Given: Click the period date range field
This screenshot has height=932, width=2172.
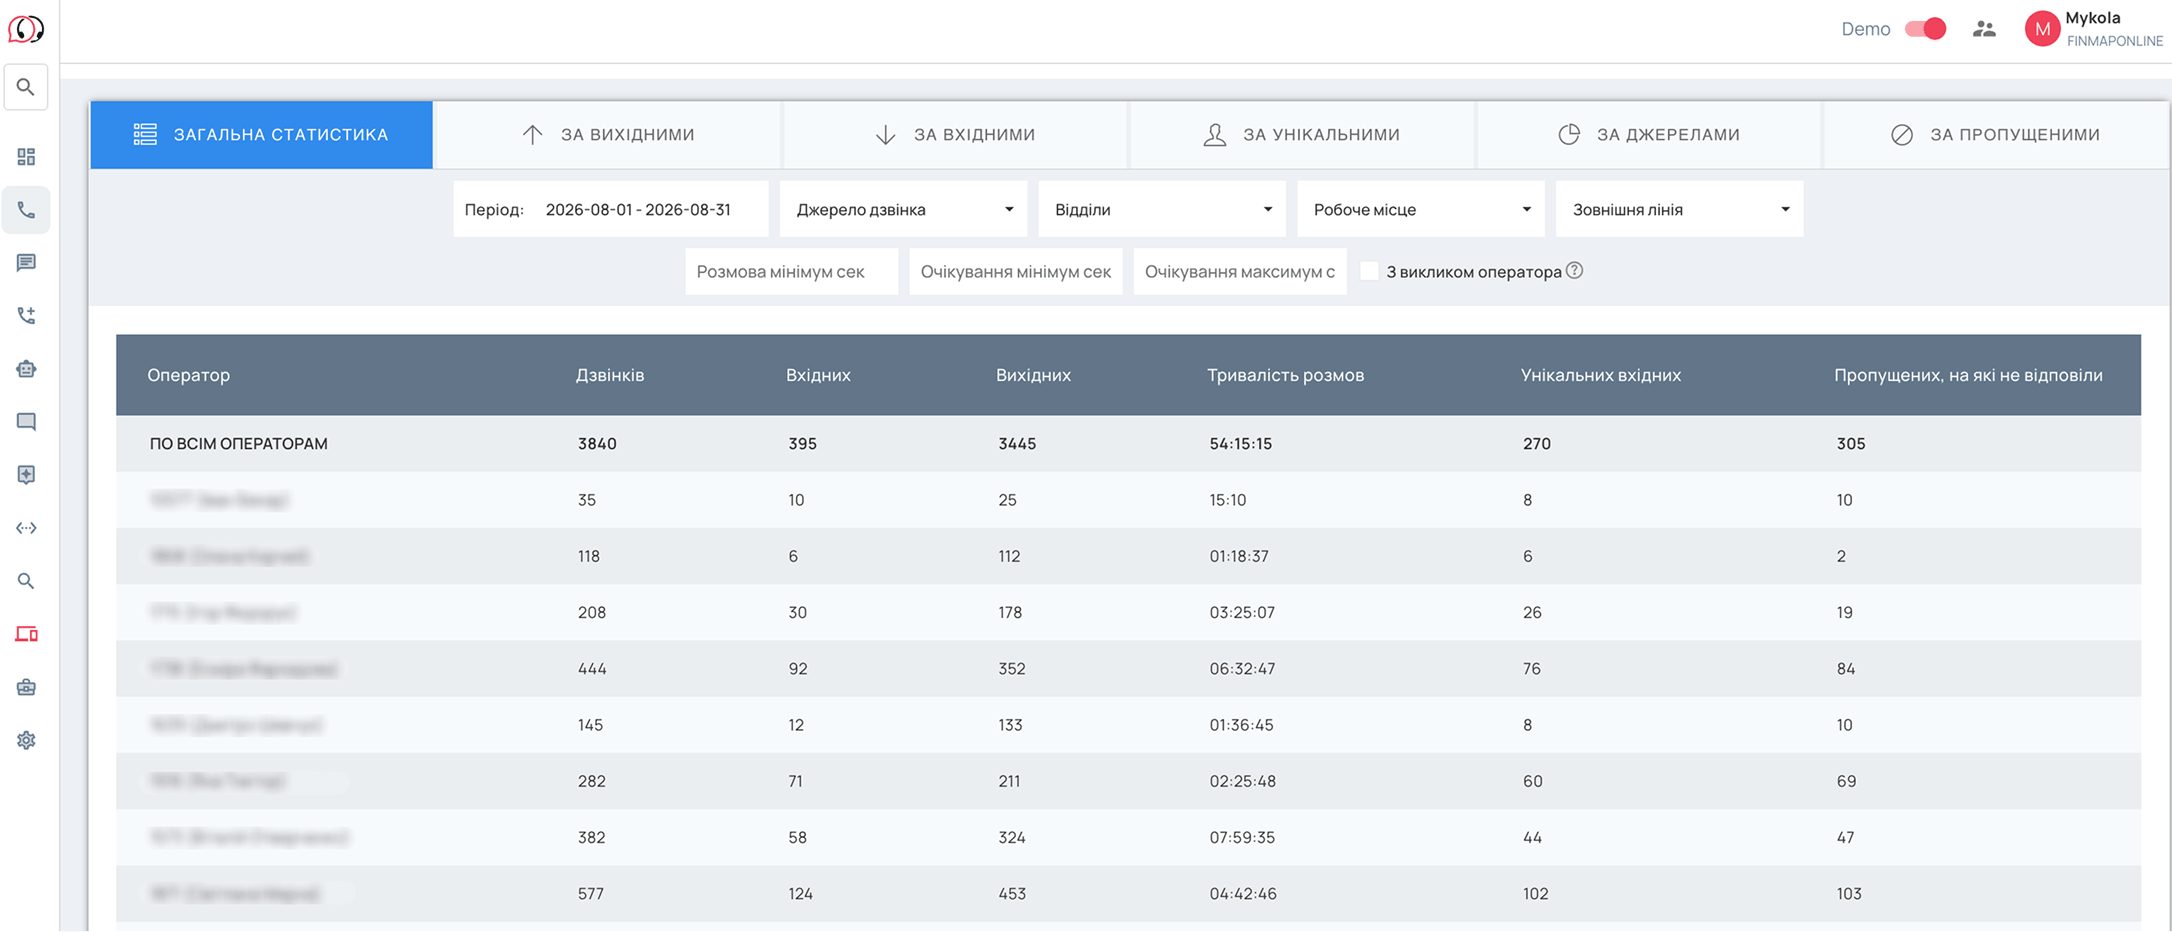Looking at the screenshot, I should [610, 209].
